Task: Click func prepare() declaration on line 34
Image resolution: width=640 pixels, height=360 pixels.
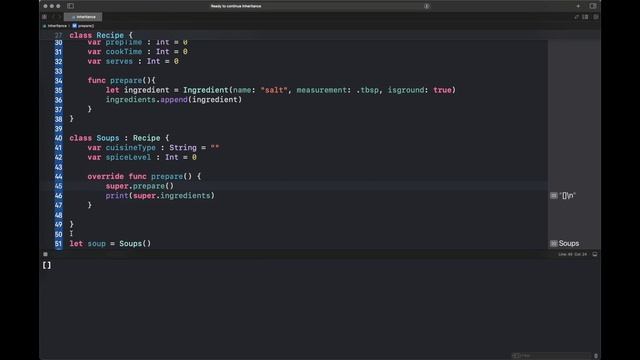Action: point(121,80)
